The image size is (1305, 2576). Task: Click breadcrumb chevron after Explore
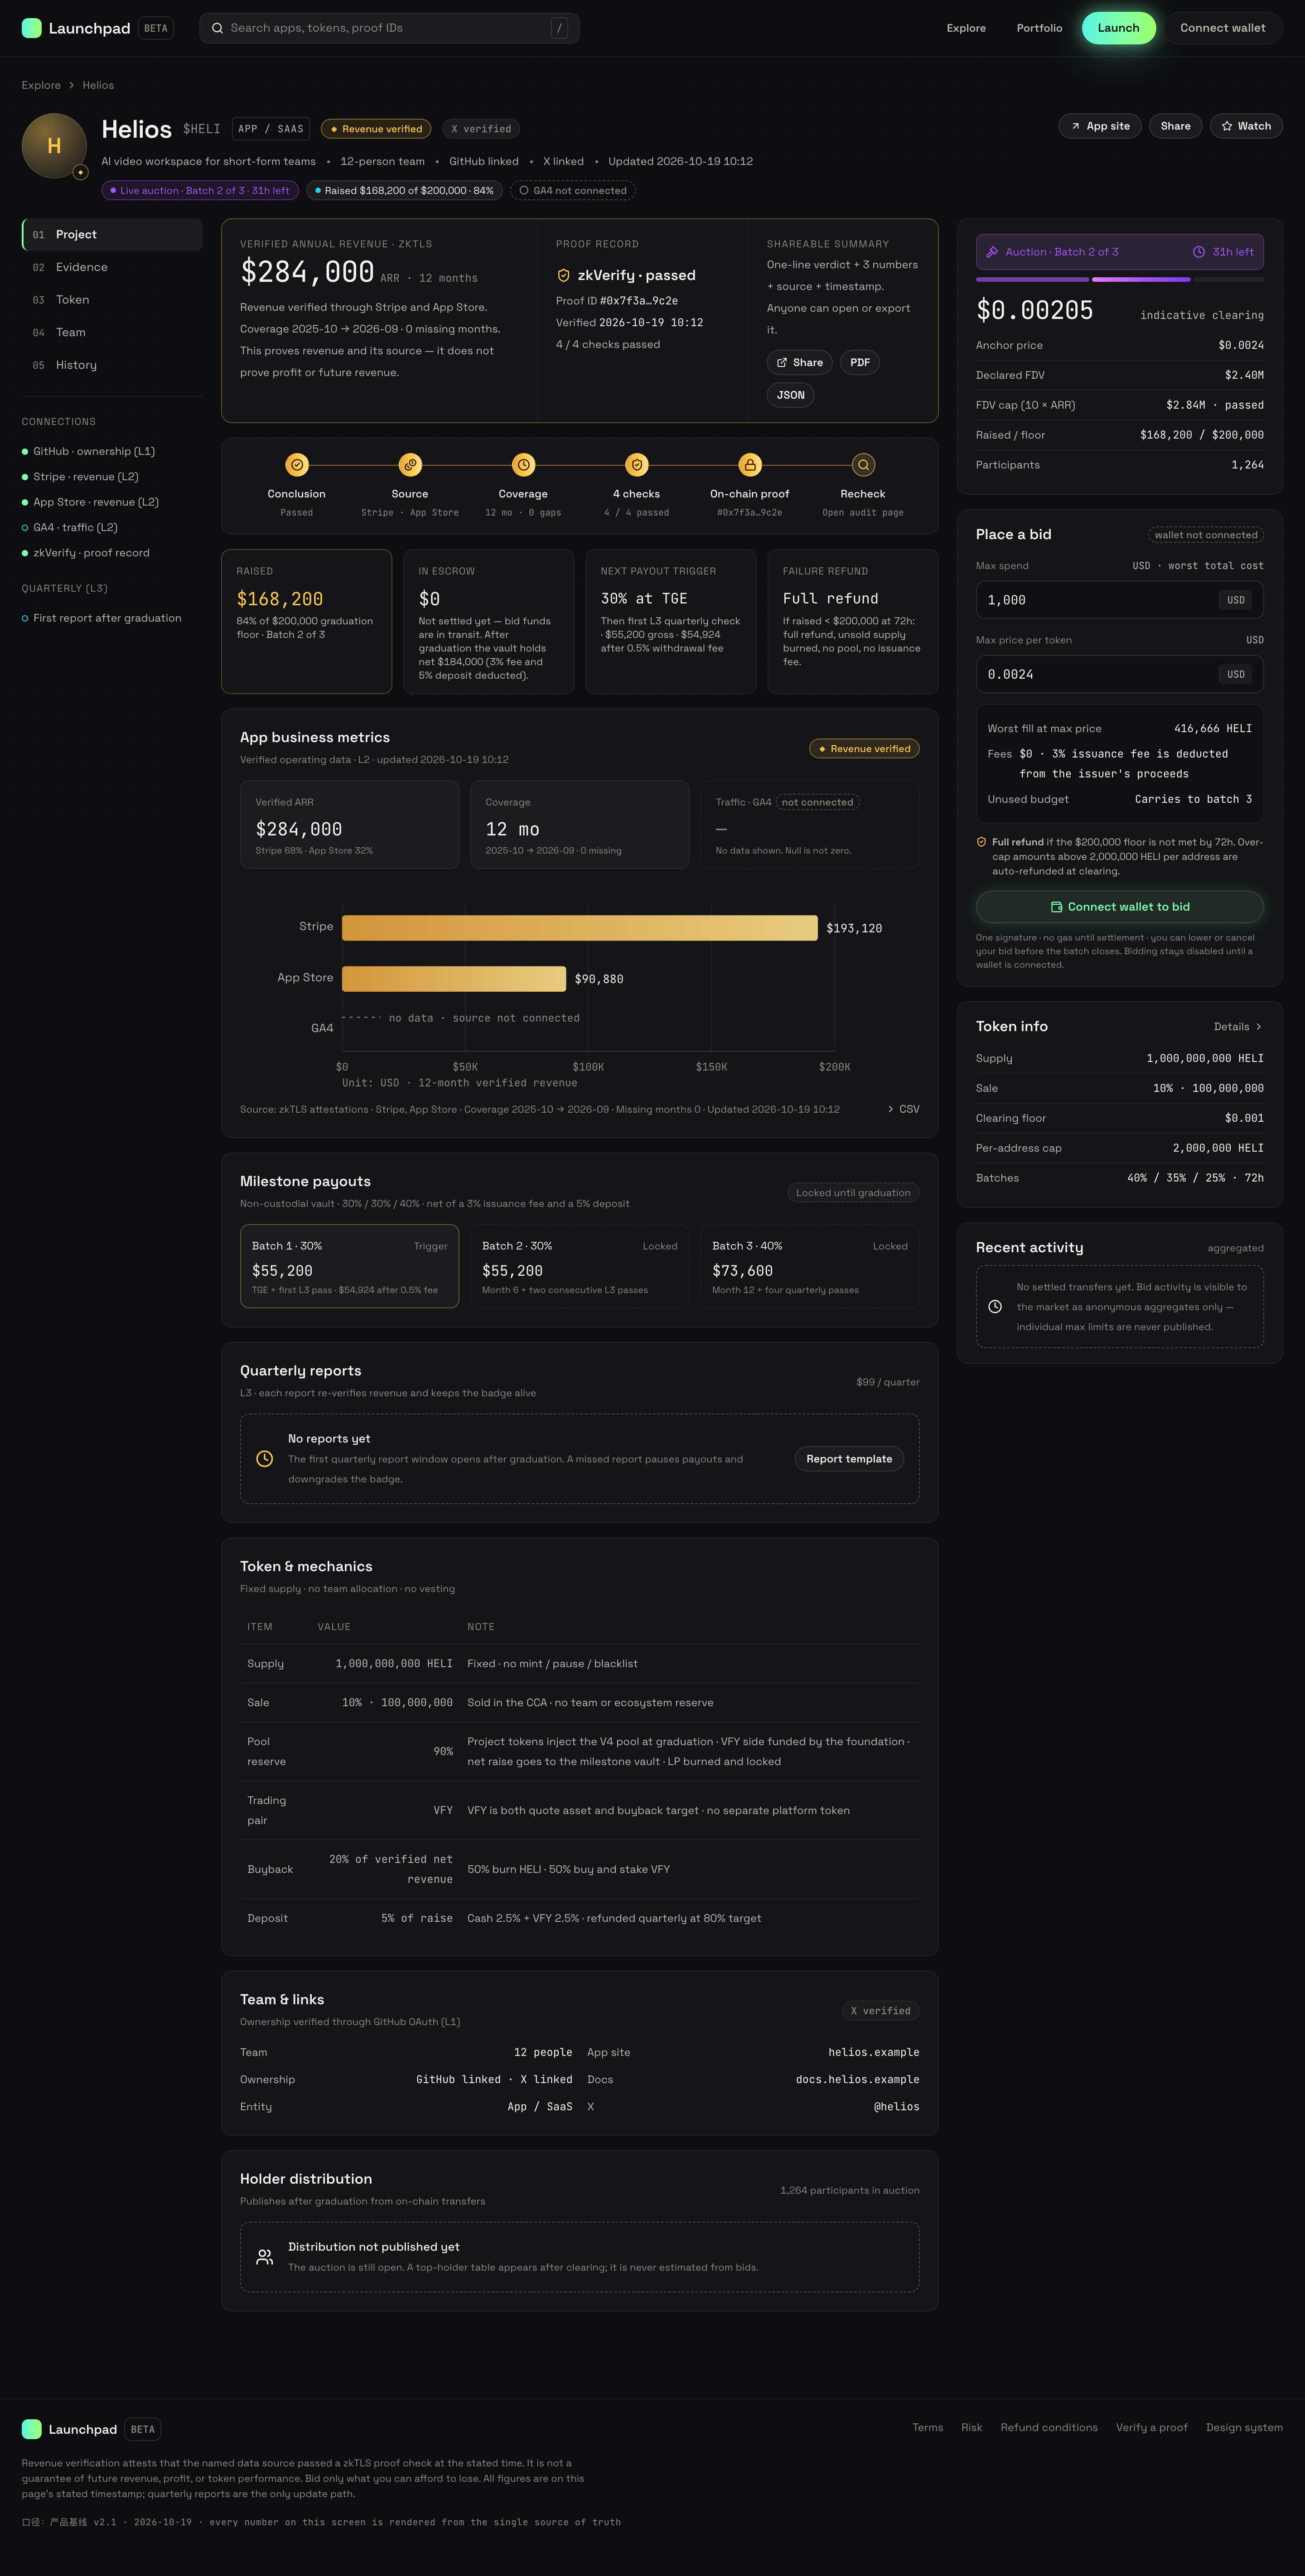pyautogui.click(x=72, y=86)
